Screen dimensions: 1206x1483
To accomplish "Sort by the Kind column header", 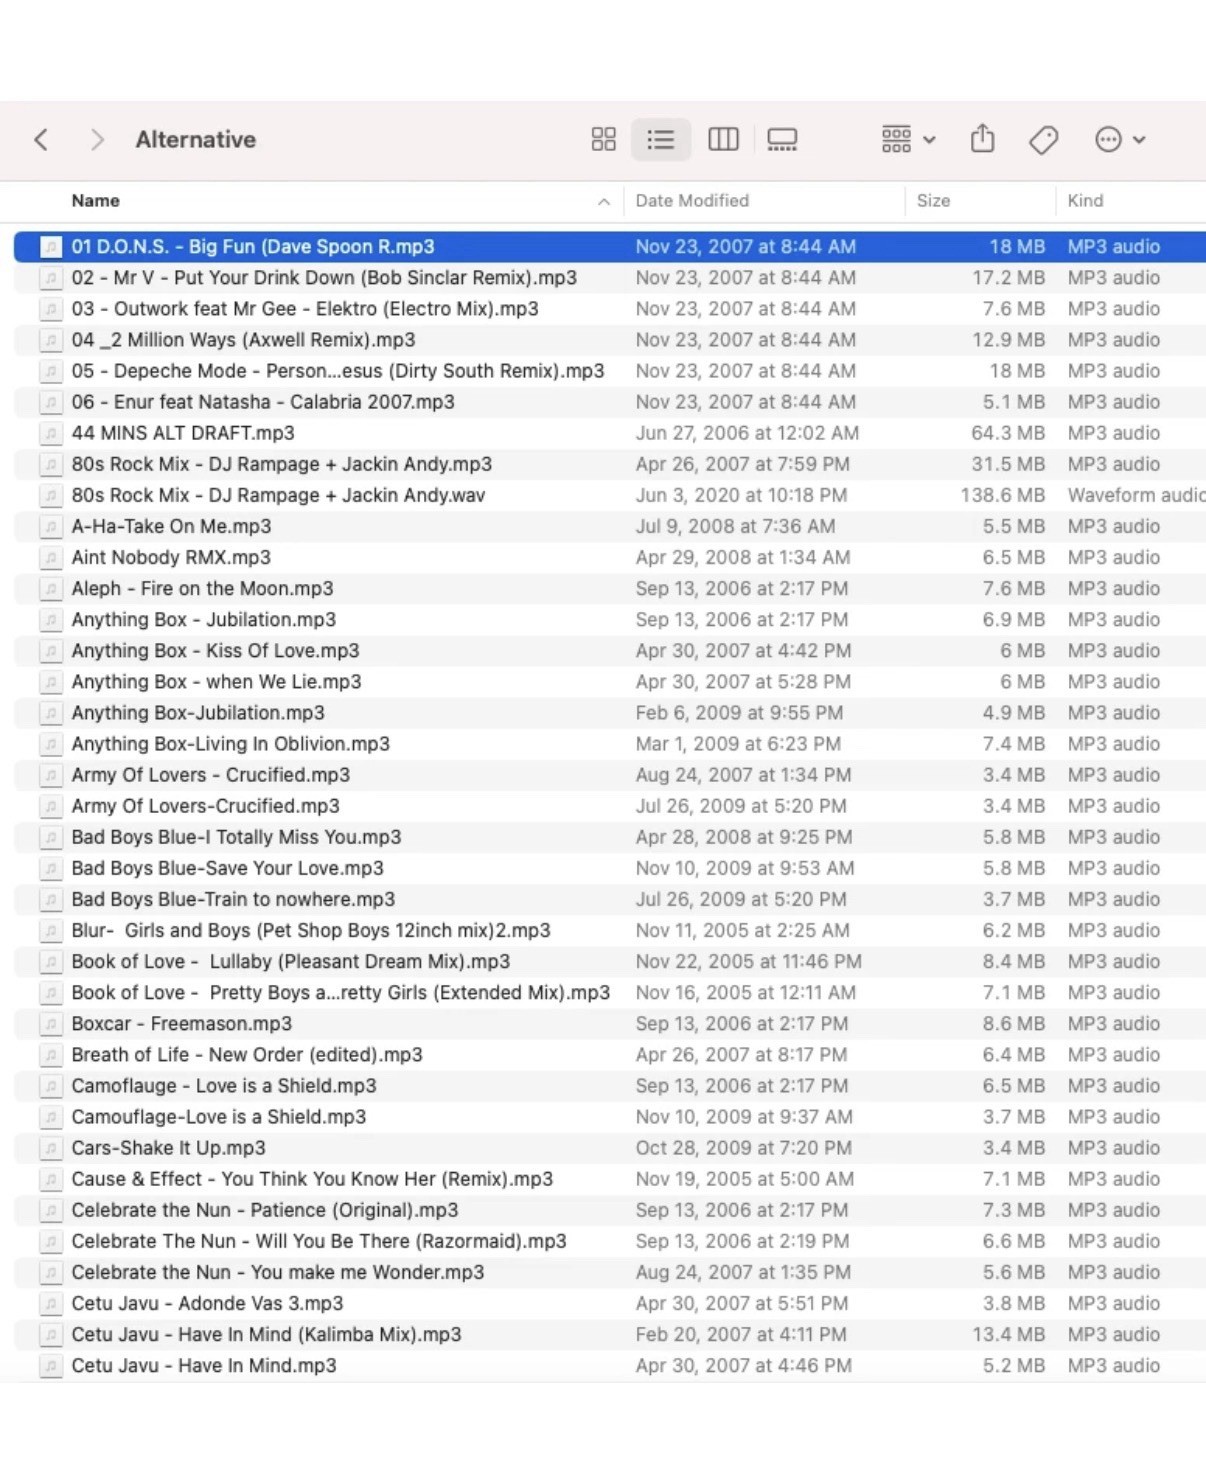I will pyautogui.click(x=1085, y=201).
